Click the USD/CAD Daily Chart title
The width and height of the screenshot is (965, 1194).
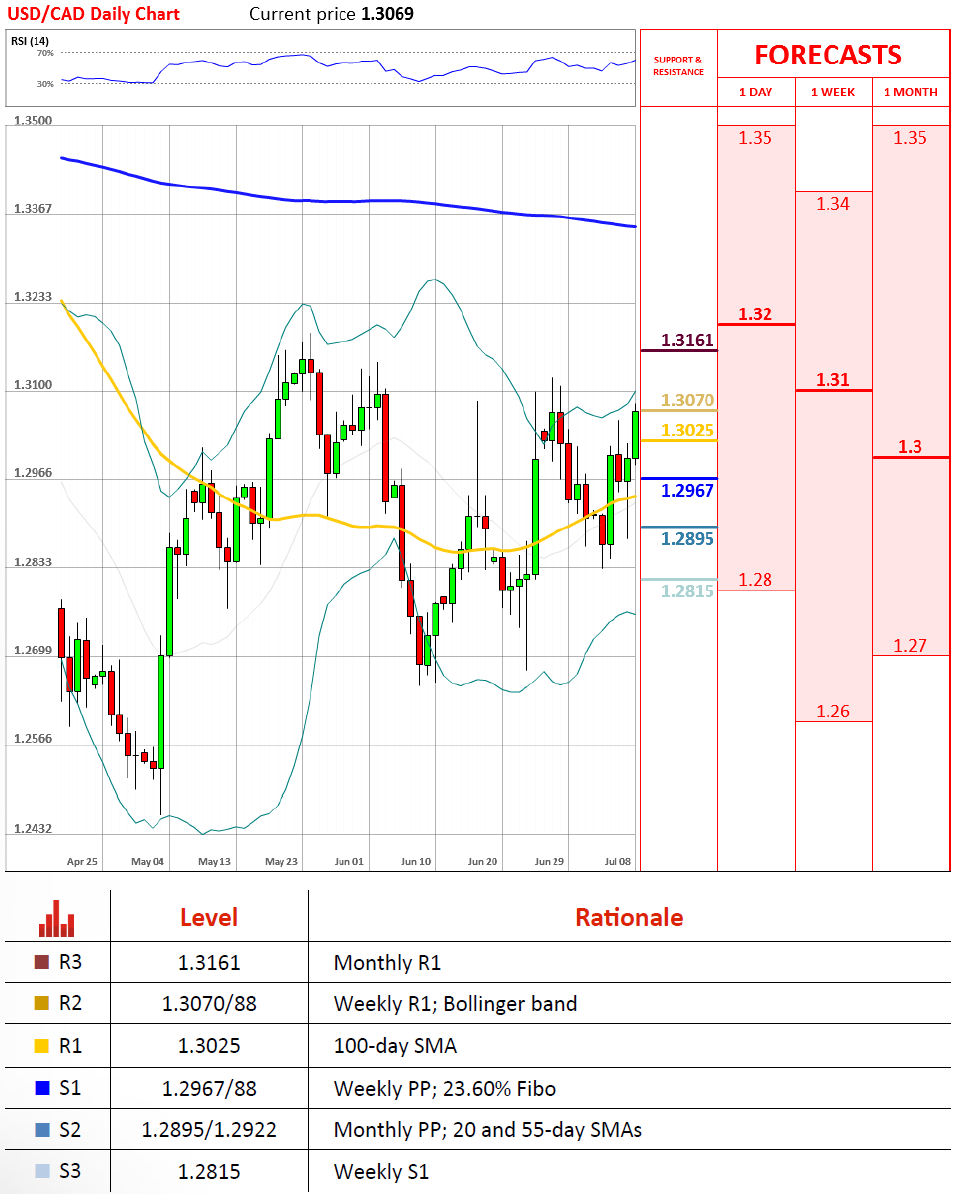click(x=96, y=14)
